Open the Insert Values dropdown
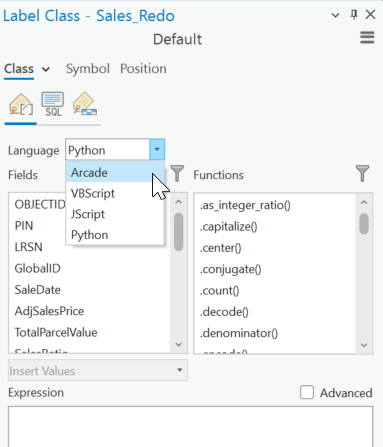 (98, 370)
